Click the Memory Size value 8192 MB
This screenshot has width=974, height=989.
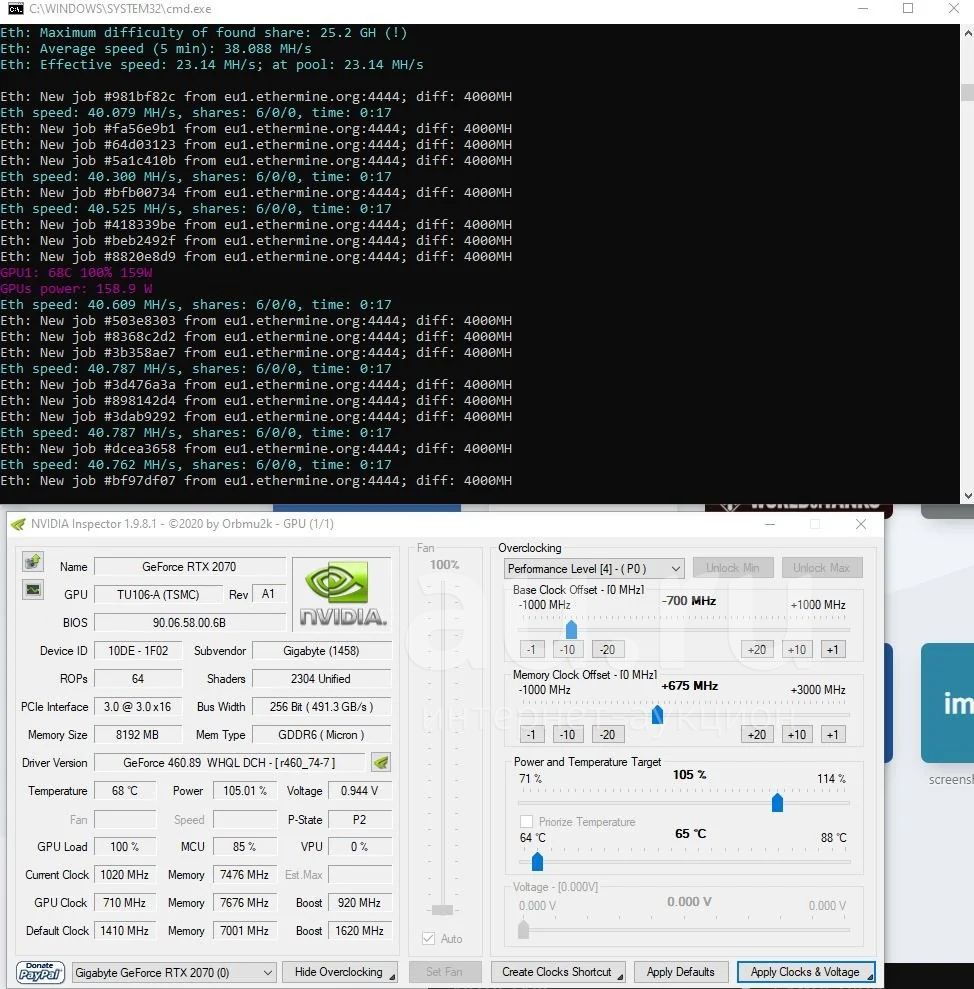coord(138,735)
